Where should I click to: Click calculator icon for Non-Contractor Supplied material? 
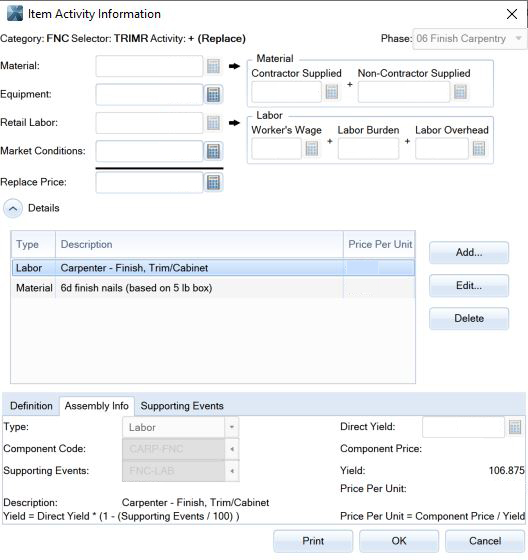(x=460, y=92)
